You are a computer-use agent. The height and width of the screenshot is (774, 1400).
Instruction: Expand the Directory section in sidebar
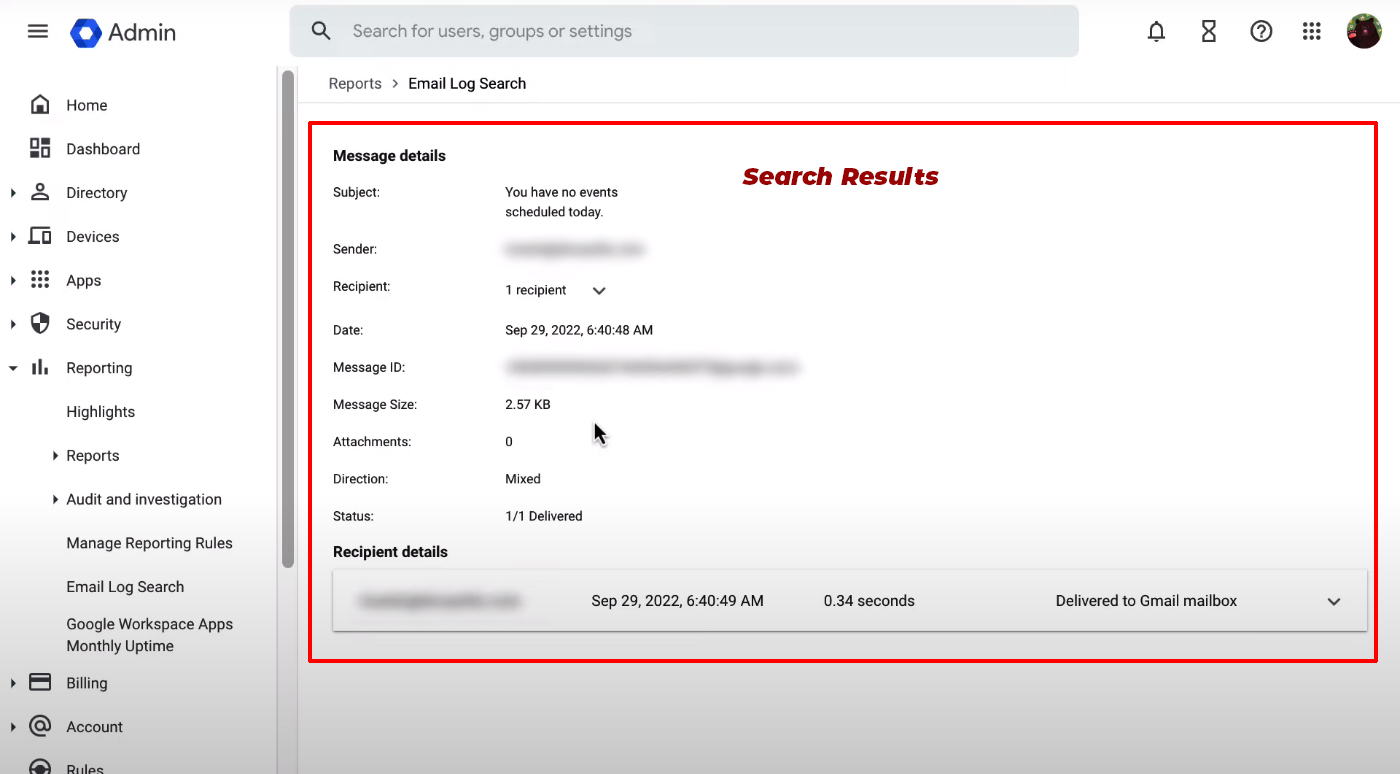pyautogui.click(x=14, y=192)
